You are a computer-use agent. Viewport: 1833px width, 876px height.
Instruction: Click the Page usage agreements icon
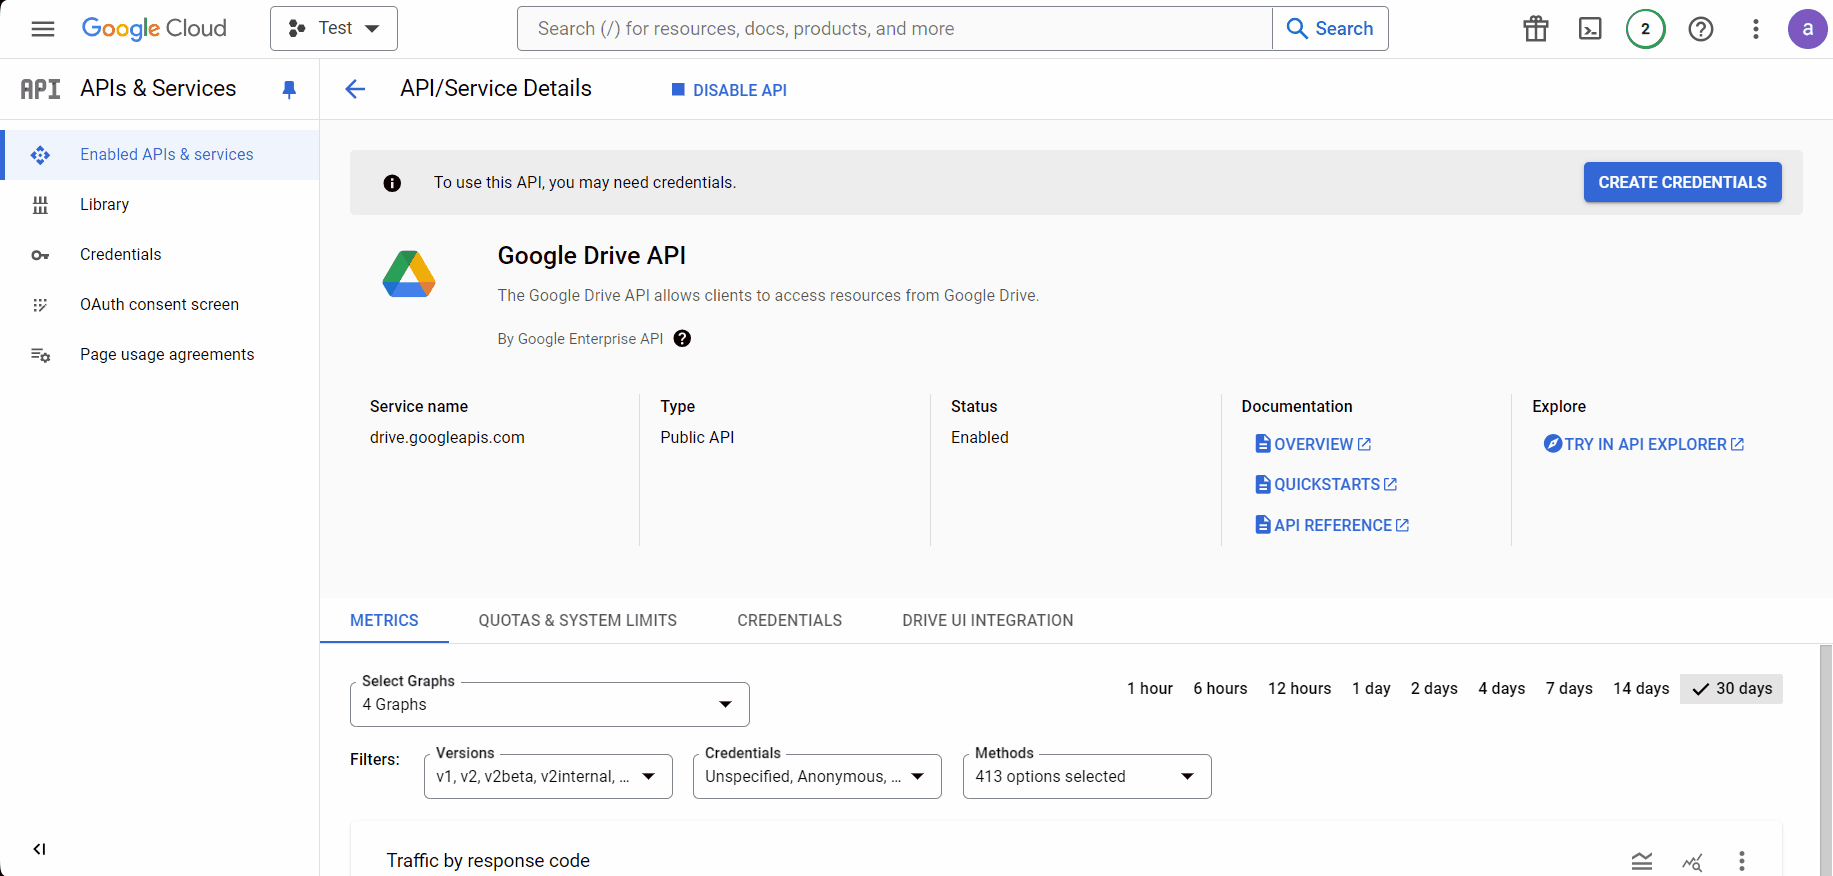[x=40, y=355]
